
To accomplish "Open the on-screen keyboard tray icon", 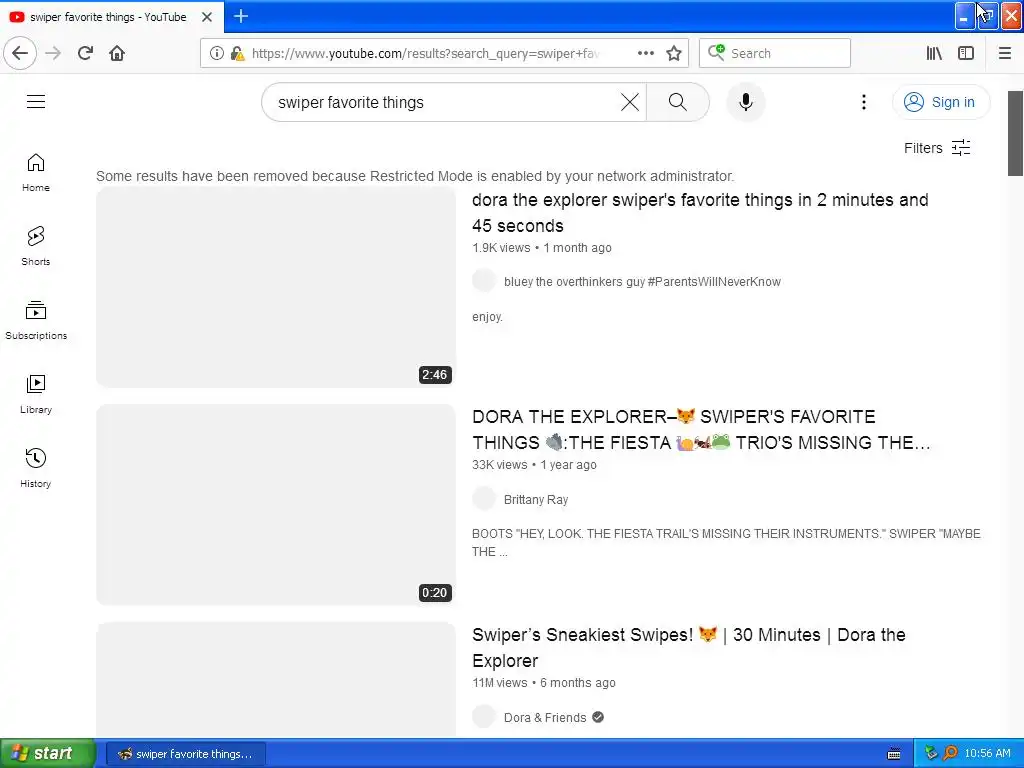I will 894,754.
